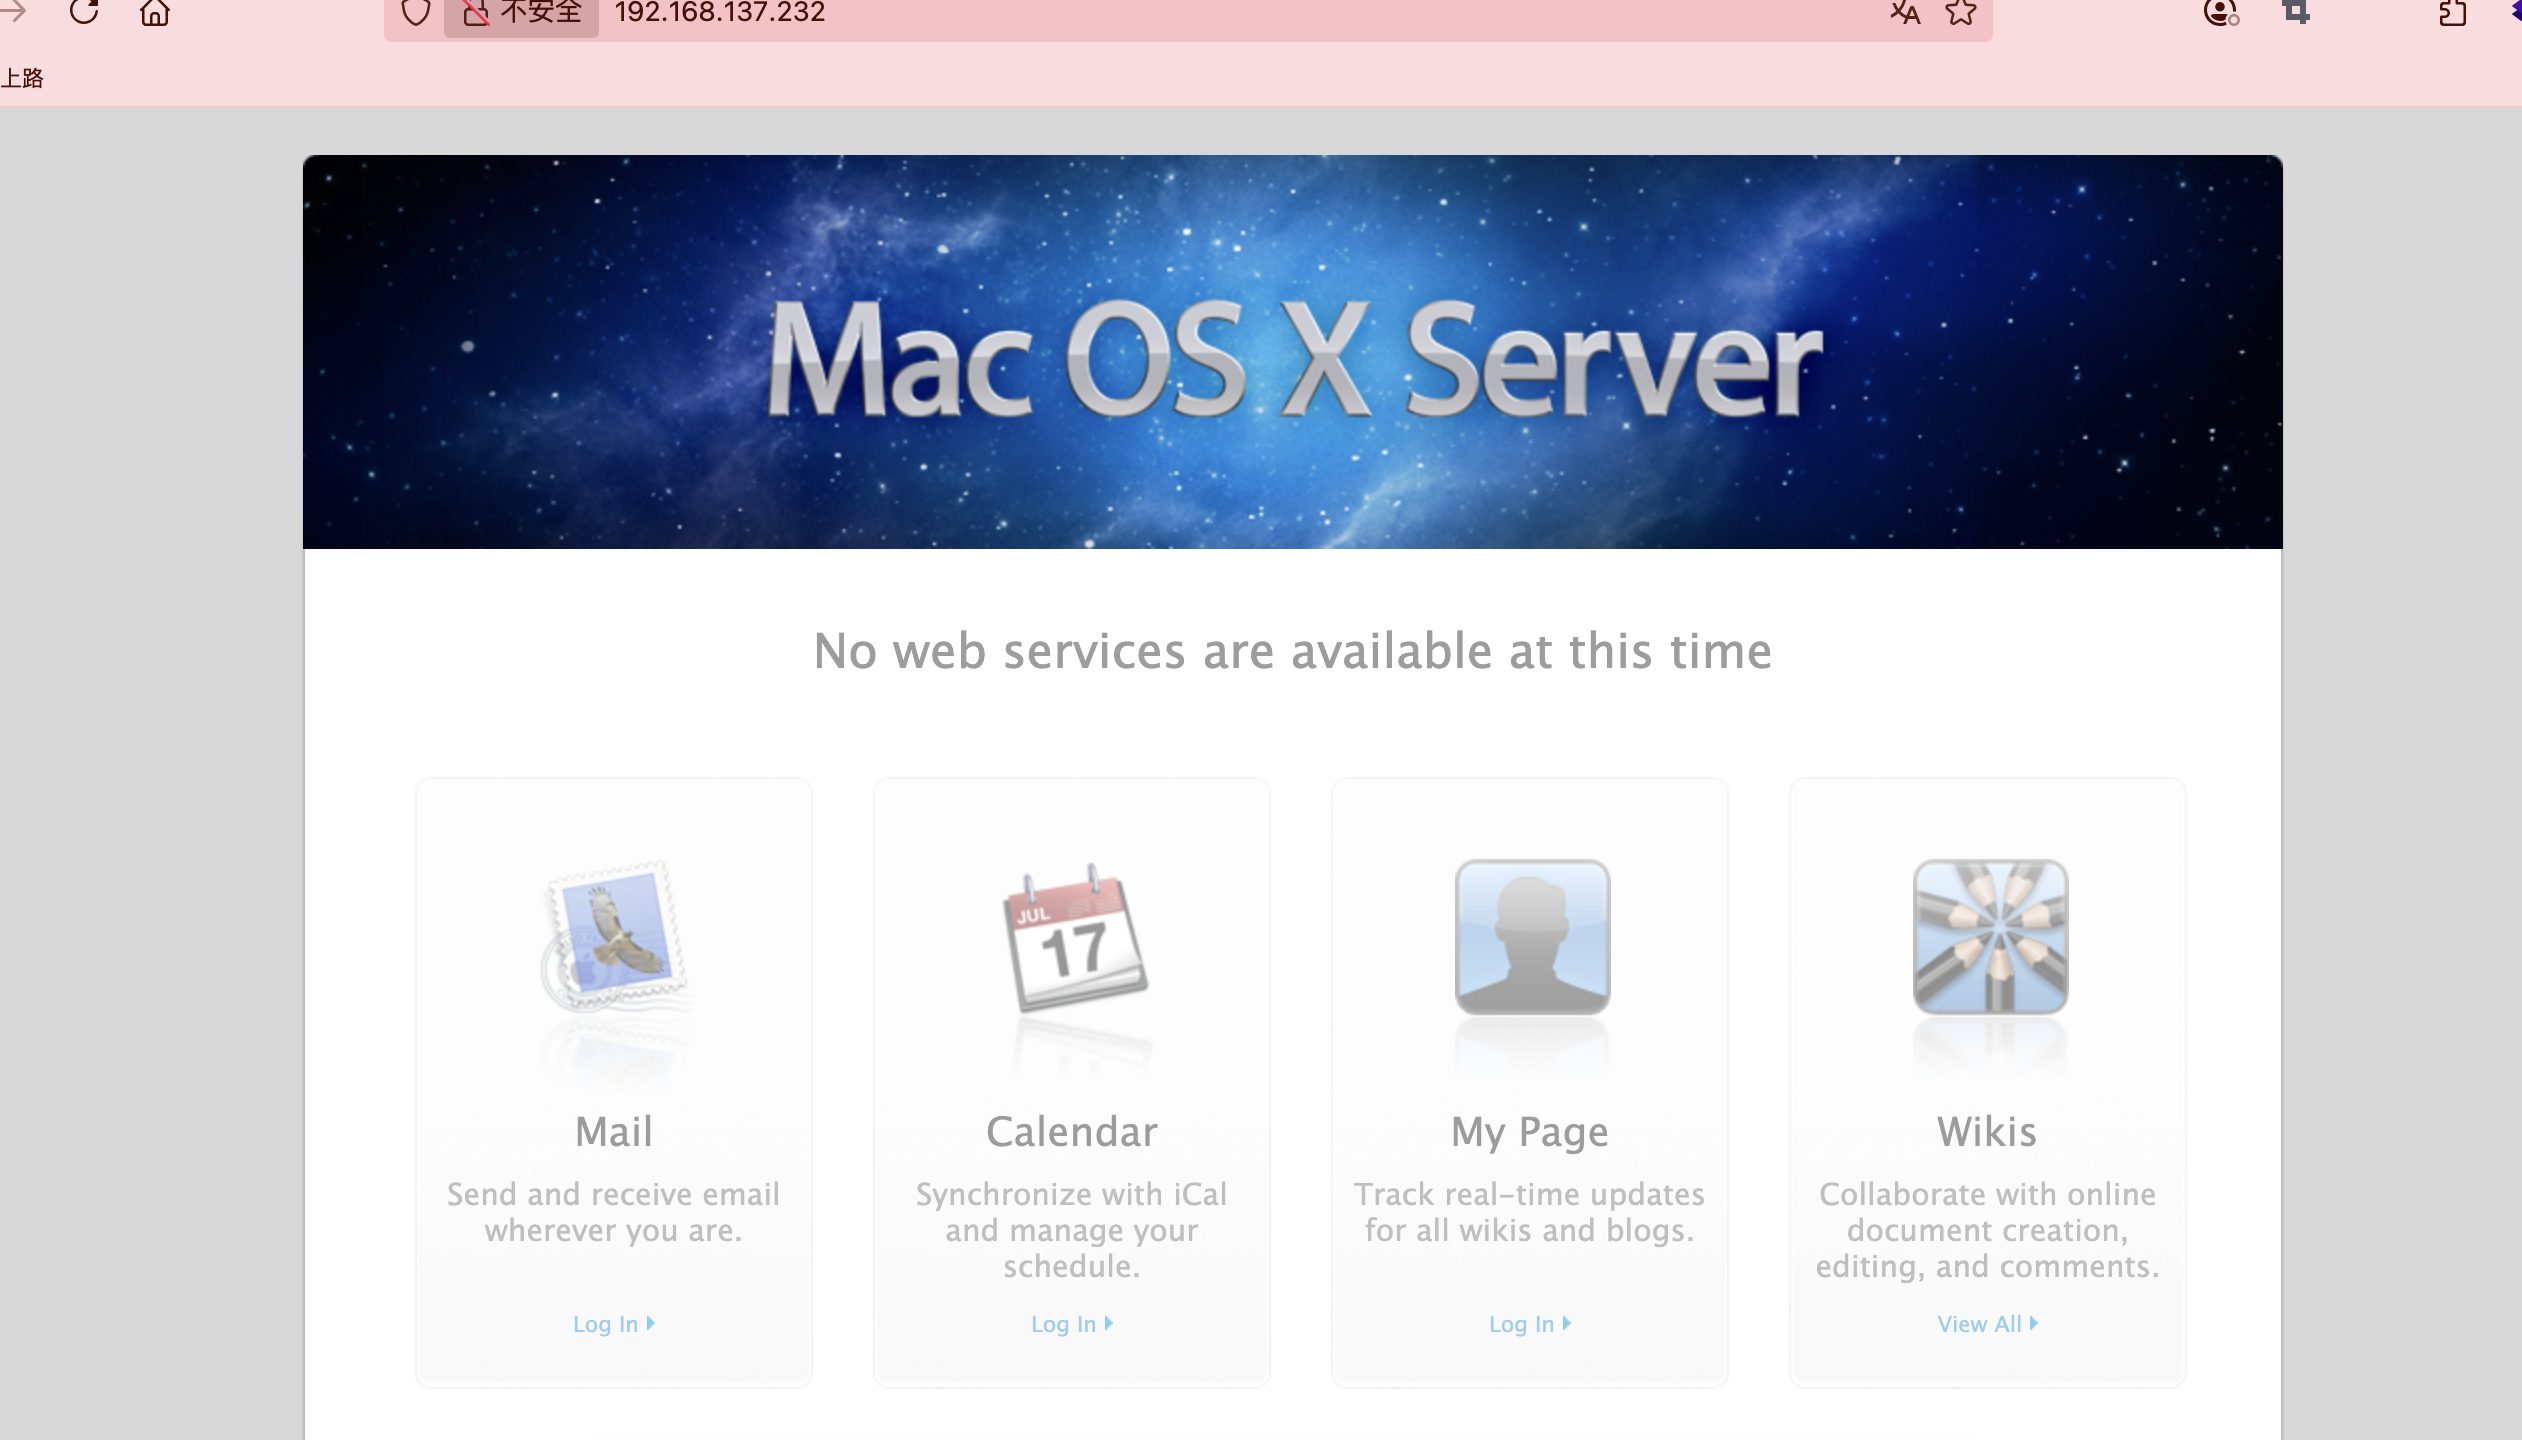Click the 不安全 insecure connection badge
The width and height of the screenshot is (2522, 1440).
521,13
